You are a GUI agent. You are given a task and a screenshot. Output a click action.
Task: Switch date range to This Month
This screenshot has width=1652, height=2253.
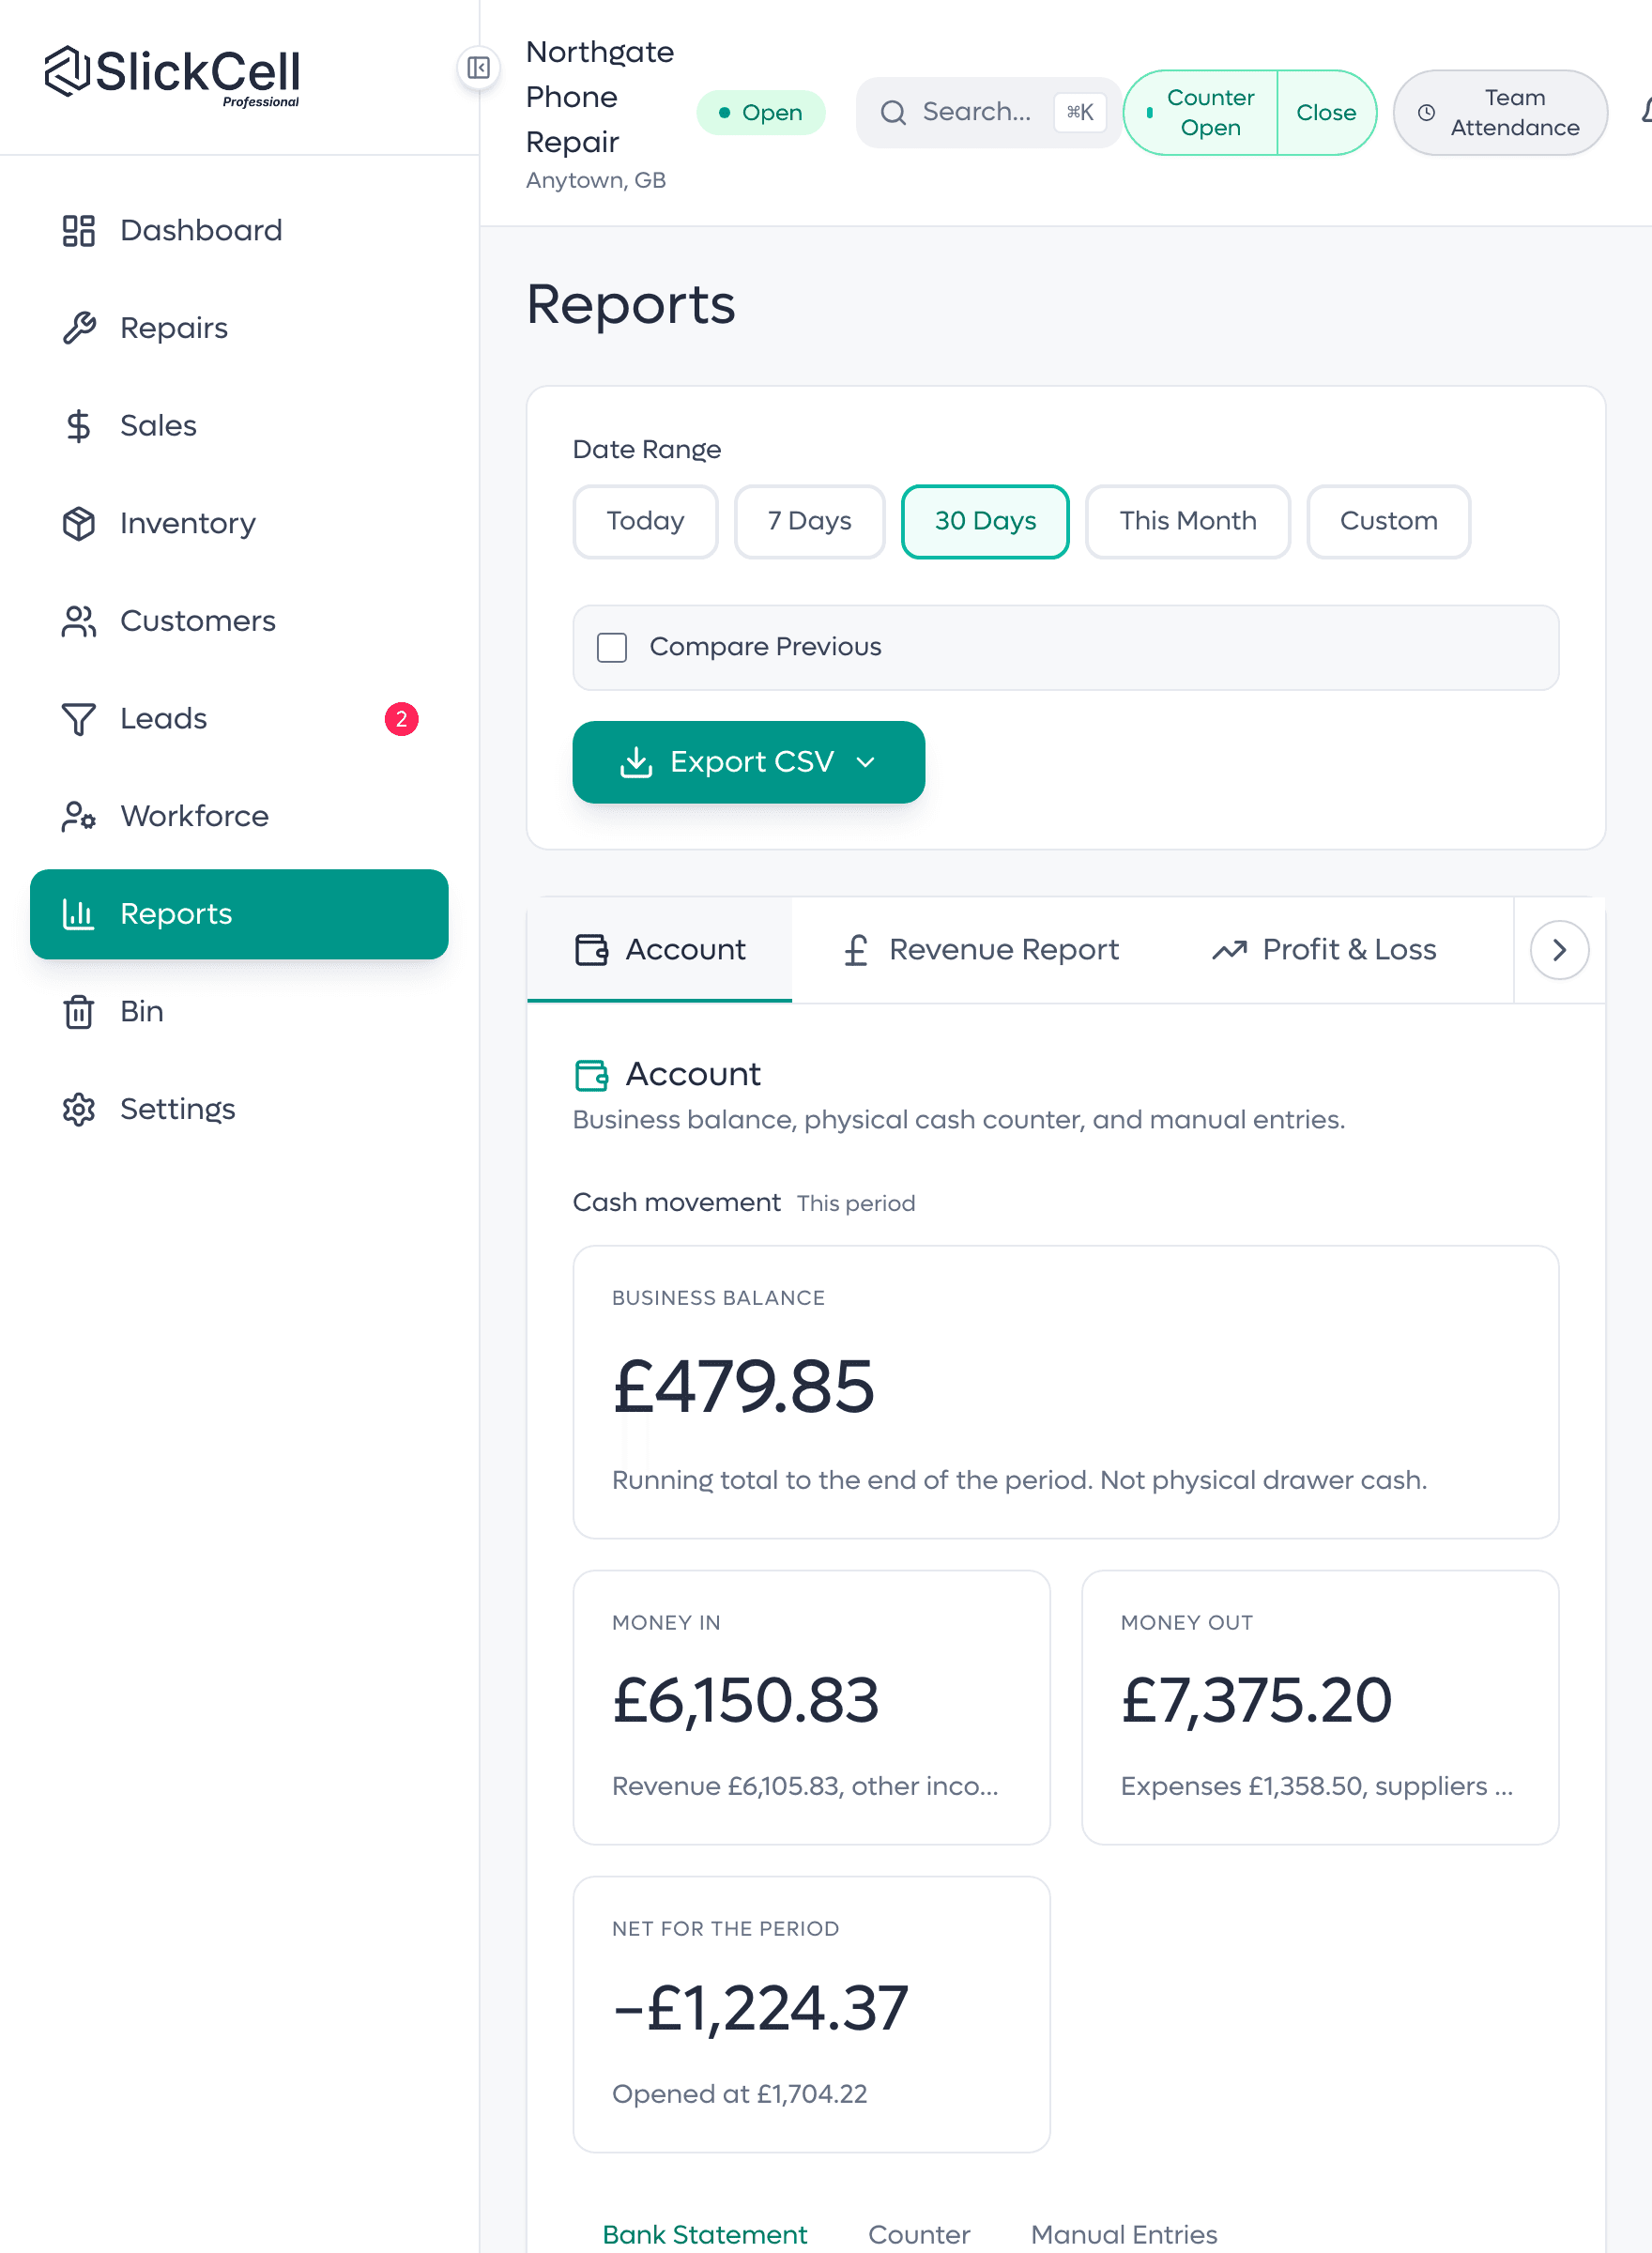pos(1187,521)
